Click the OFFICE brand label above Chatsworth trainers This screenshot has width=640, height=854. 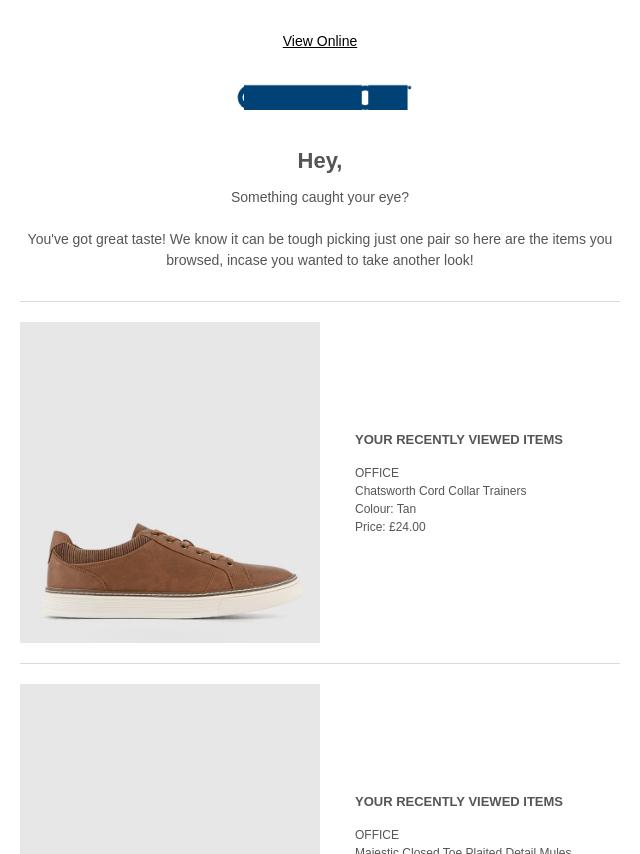(x=376, y=473)
